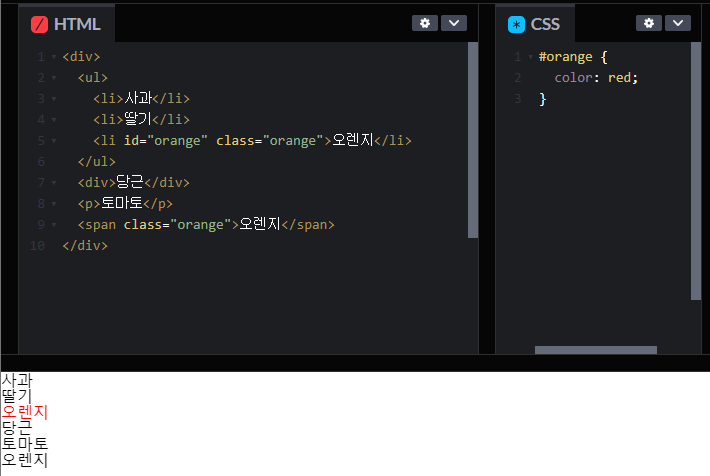Click the span class="orange" code line
Viewport: 710px width, 476px height.
[x=206, y=224]
